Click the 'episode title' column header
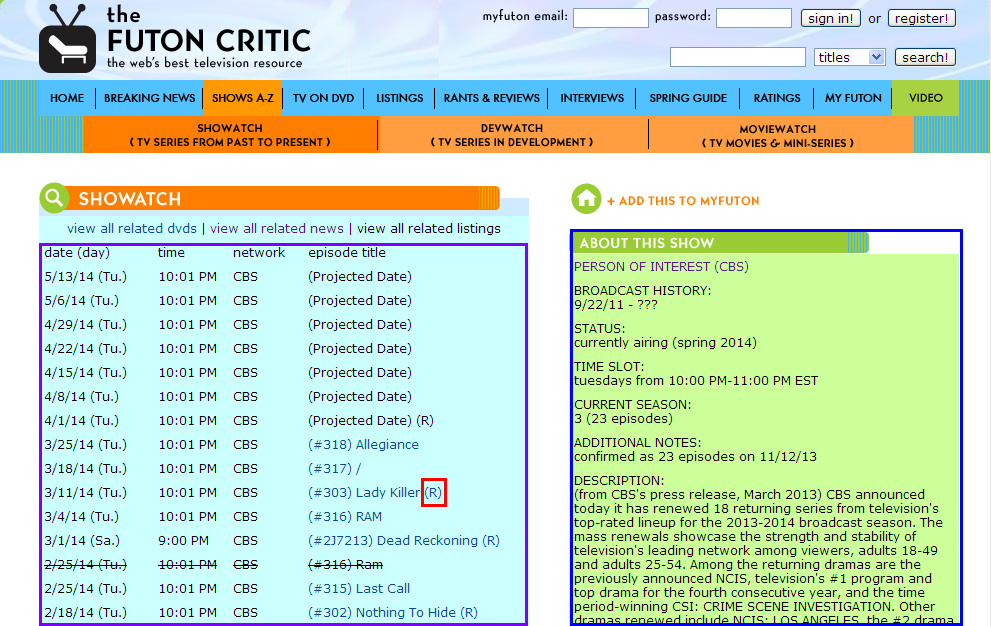 pos(347,252)
